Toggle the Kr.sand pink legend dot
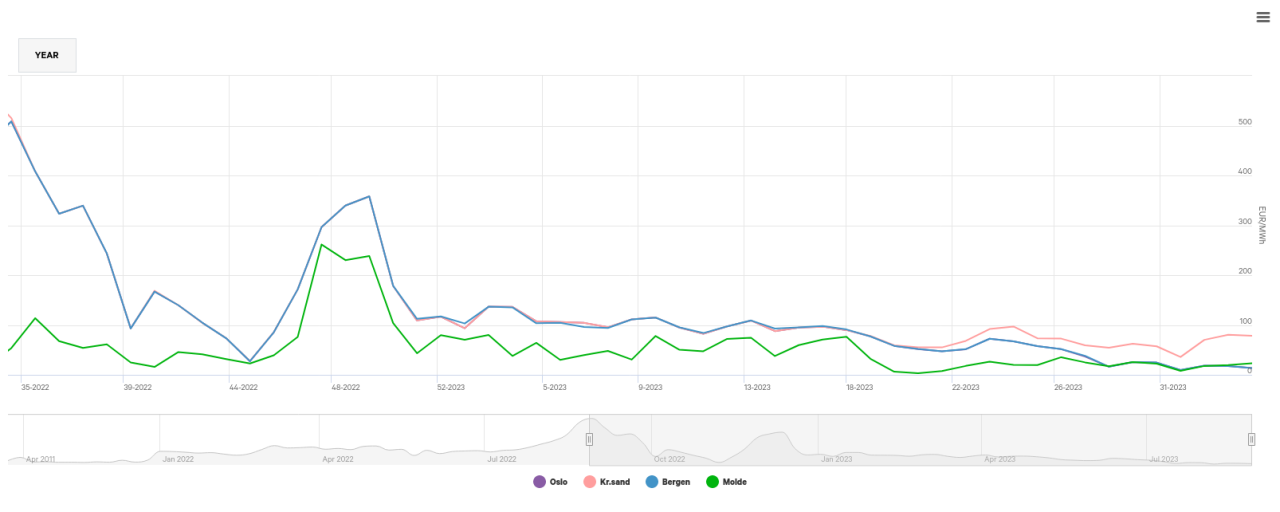The height and width of the screenshot is (512, 1280). (x=589, y=482)
